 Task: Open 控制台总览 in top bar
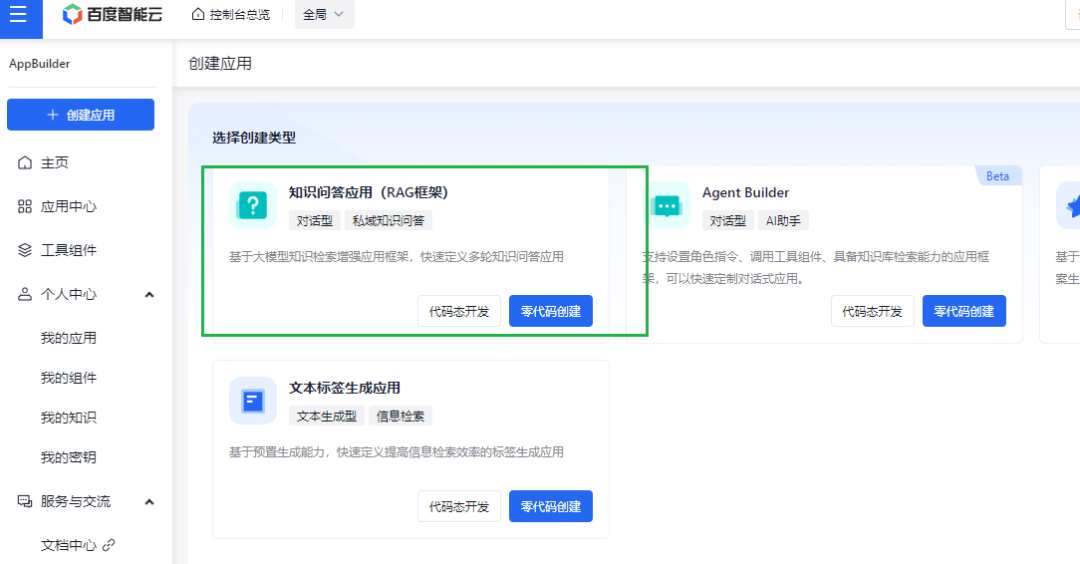pos(240,14)
